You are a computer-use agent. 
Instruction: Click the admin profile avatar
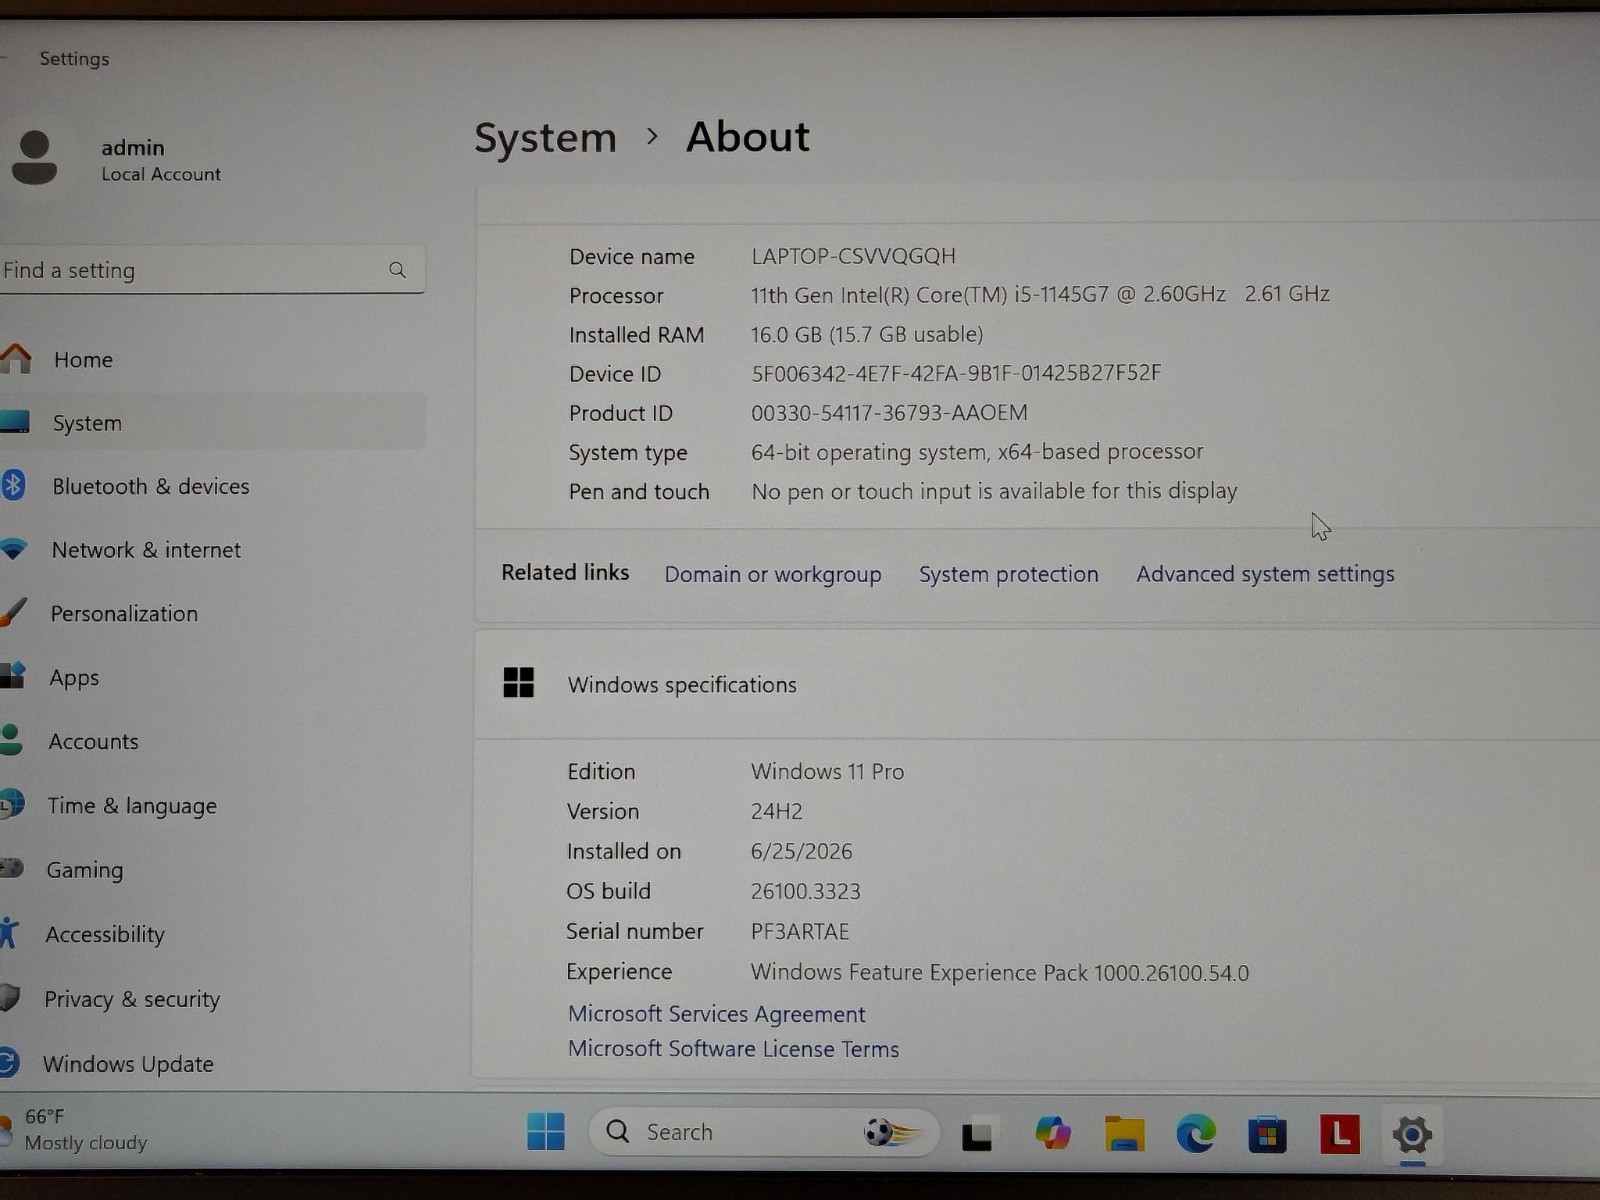pos(35,158)
